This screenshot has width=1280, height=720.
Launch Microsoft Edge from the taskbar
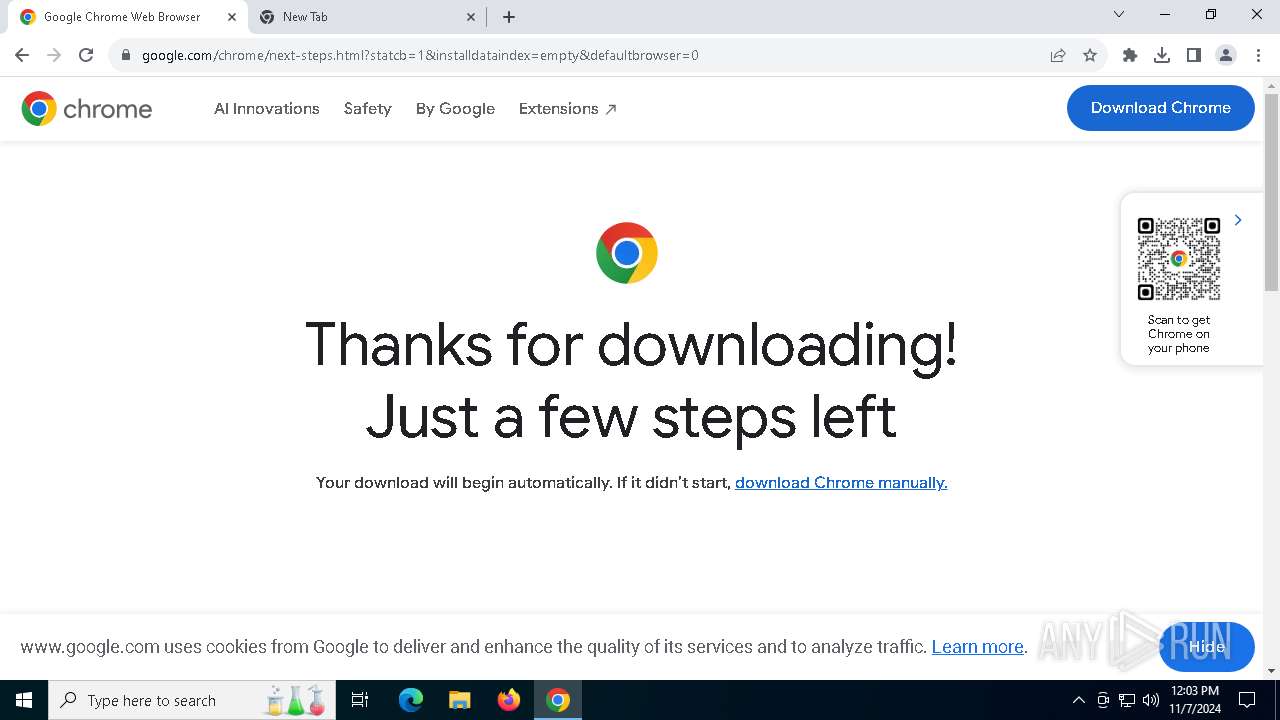tap(411, 700)
